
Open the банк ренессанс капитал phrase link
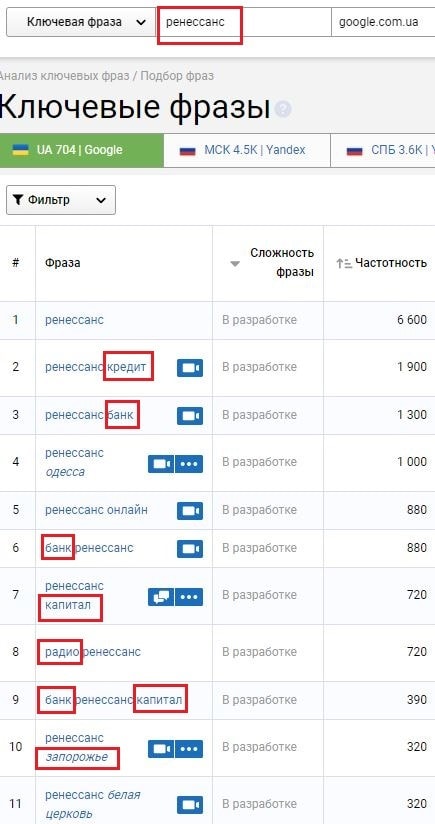[x=114, y=701]
